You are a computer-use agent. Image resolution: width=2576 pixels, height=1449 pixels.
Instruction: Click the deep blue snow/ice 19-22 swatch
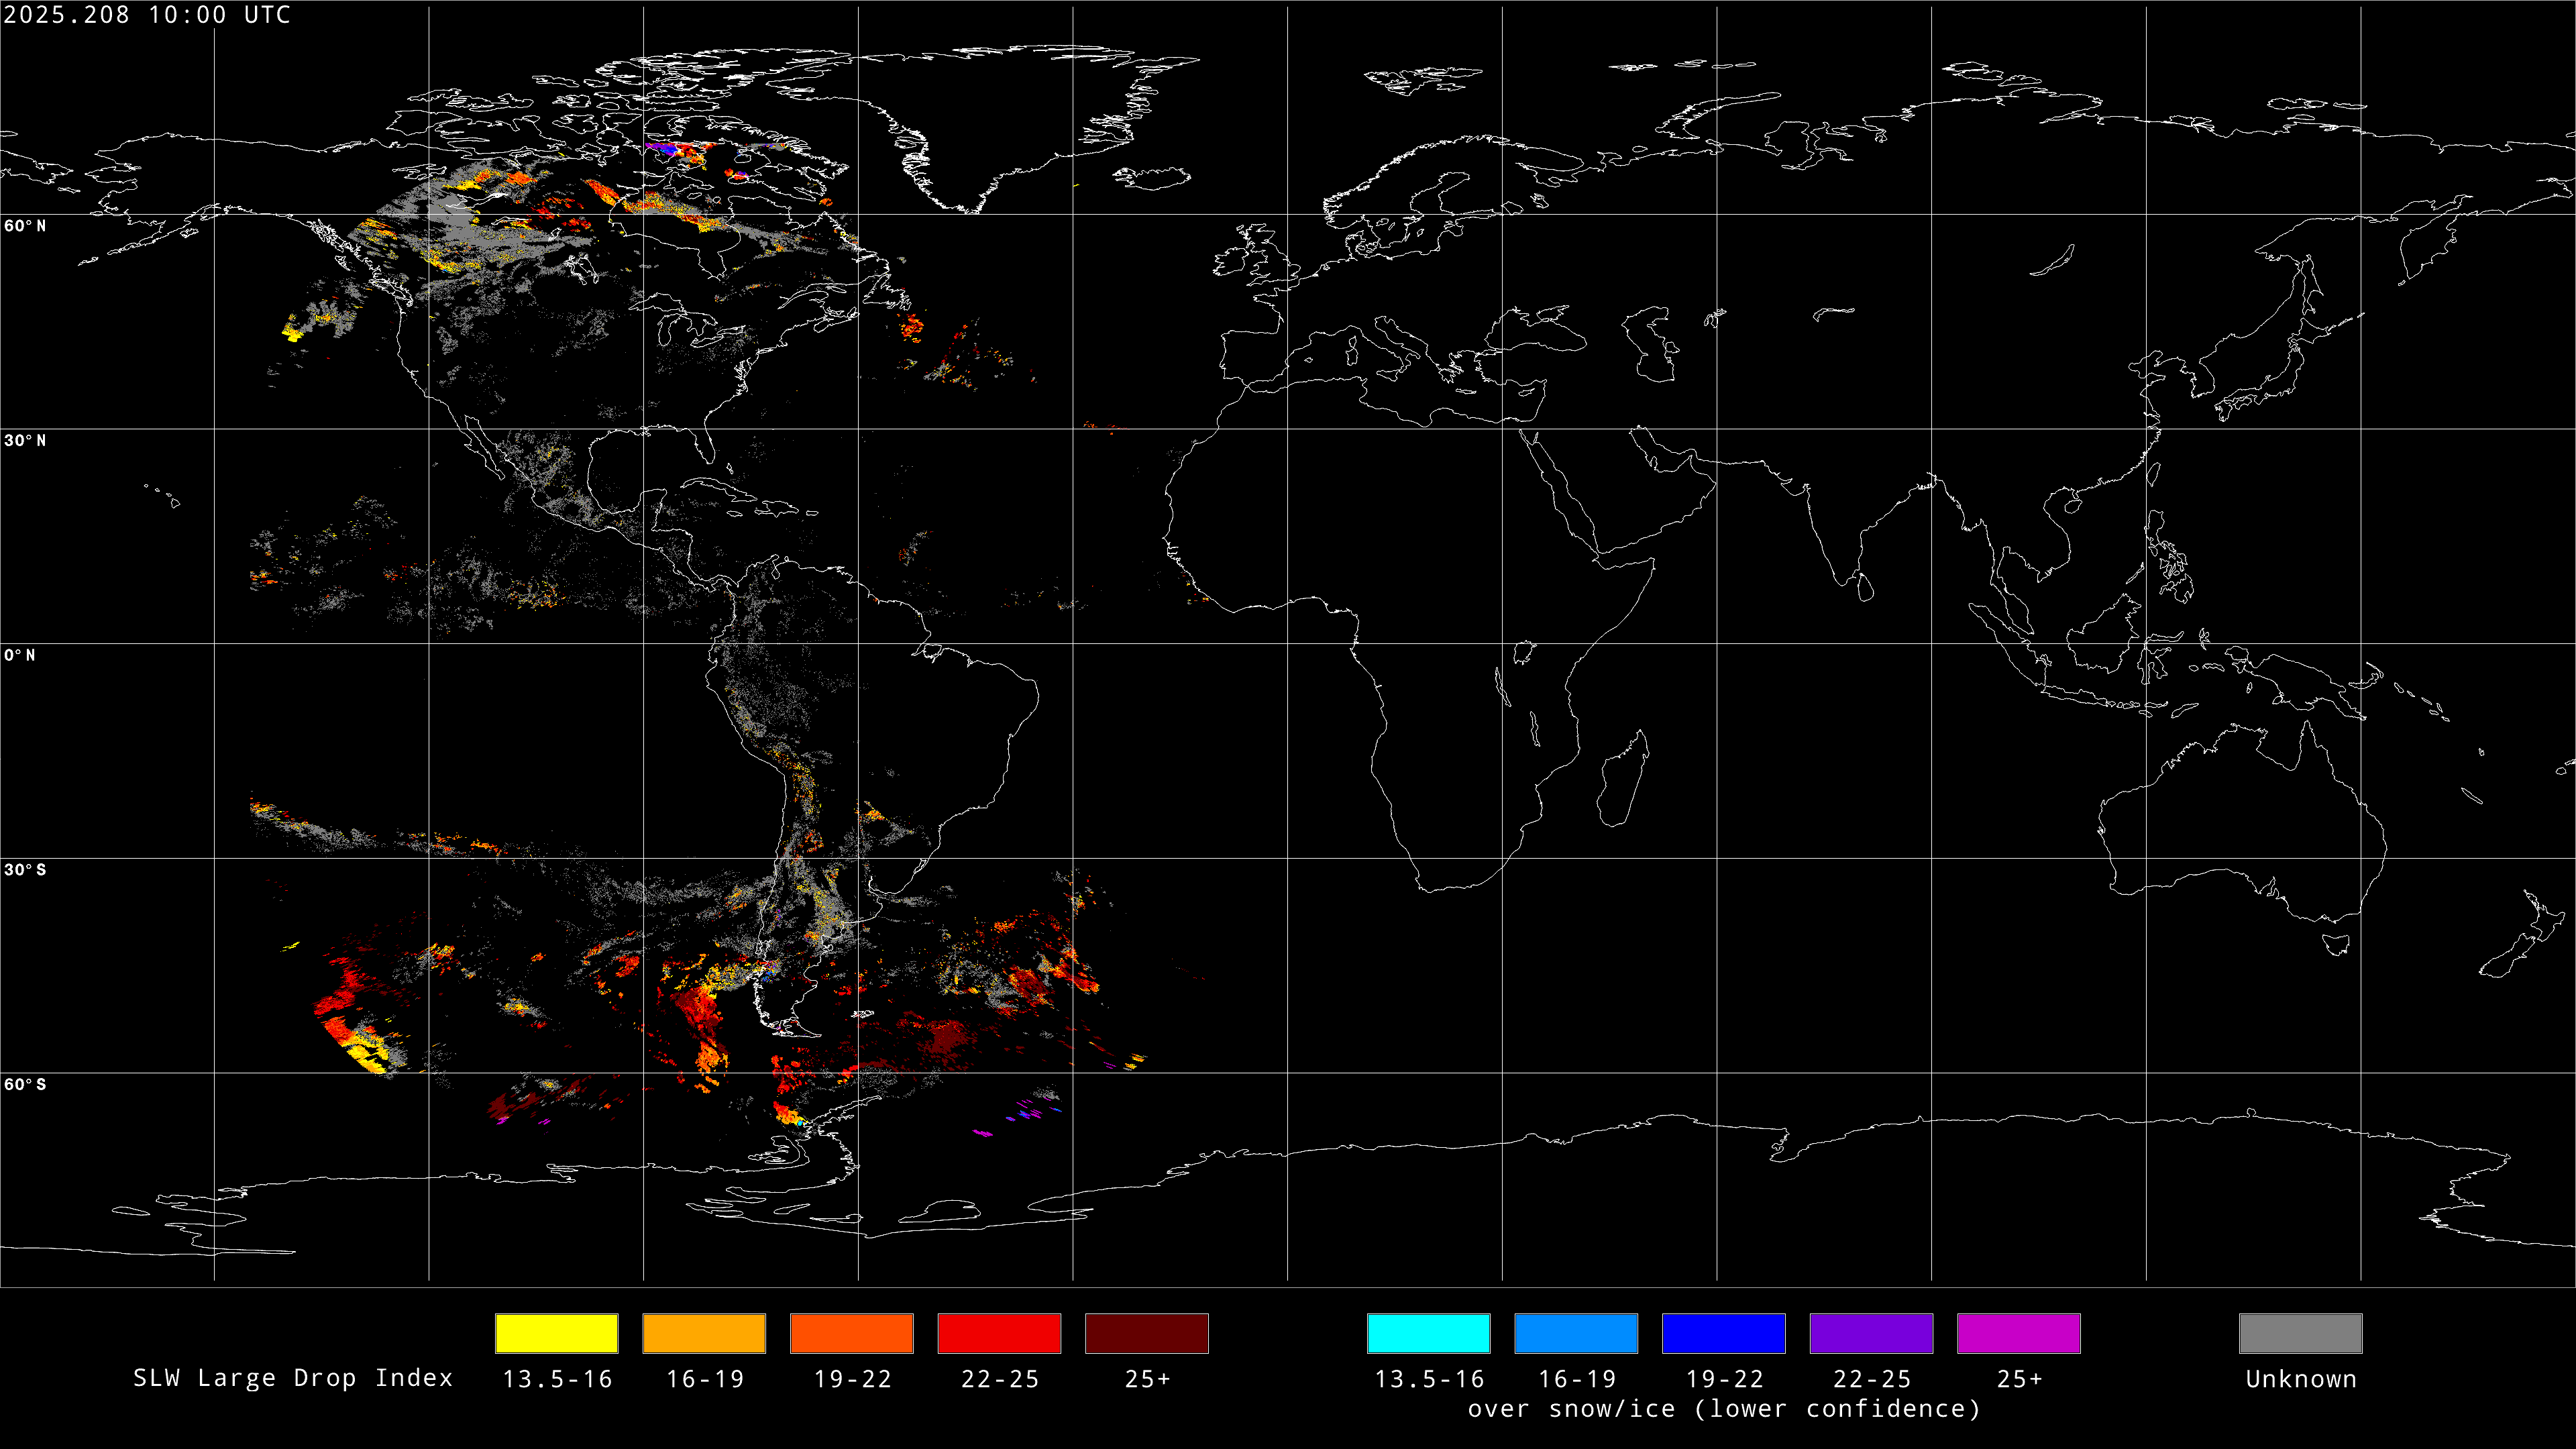click(x=1723, y=1333)
